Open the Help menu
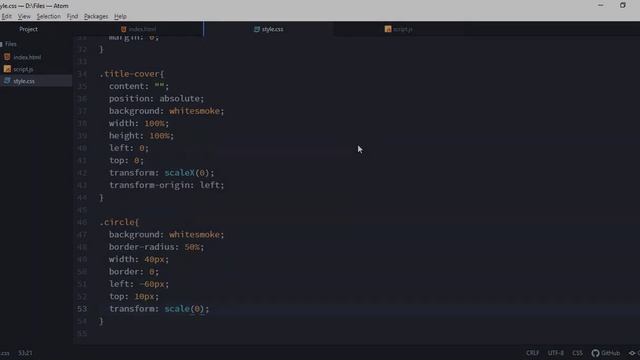640x360 pixels. (x=120, y=16)
